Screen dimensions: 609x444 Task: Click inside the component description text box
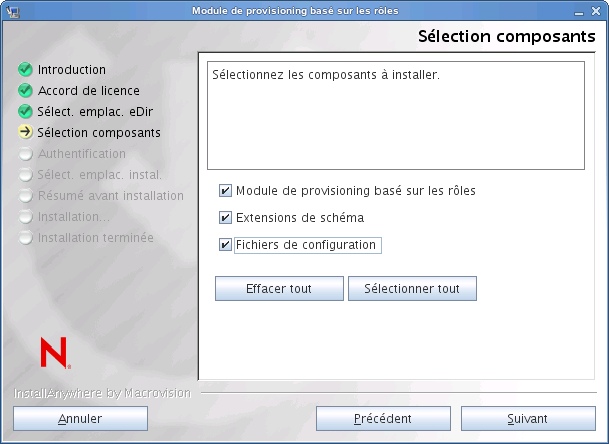395,115
